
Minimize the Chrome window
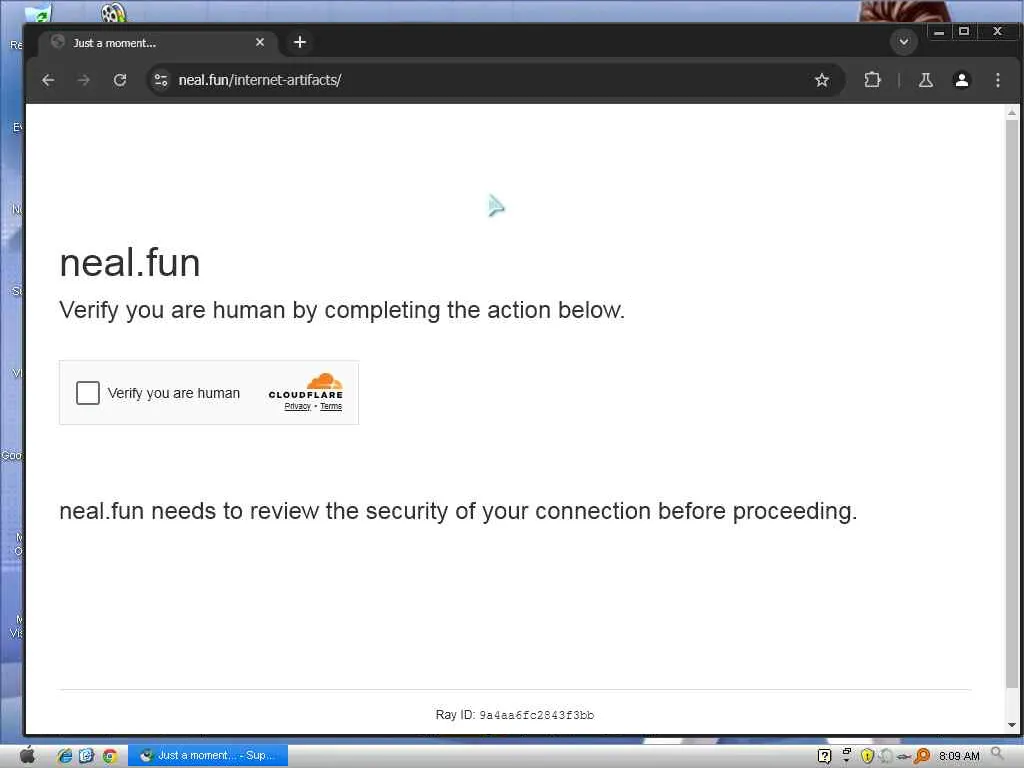(939, 32)
